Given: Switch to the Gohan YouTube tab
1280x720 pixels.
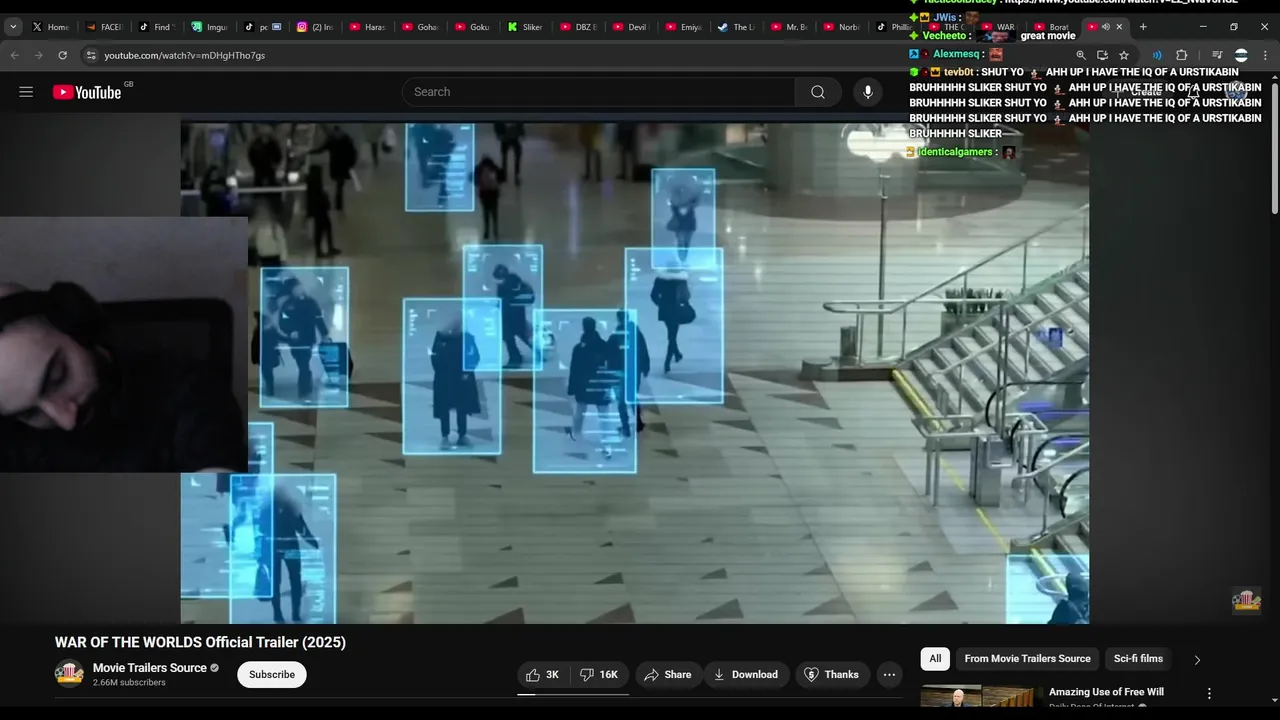Looking at the screenshot, I should [421, 27].
